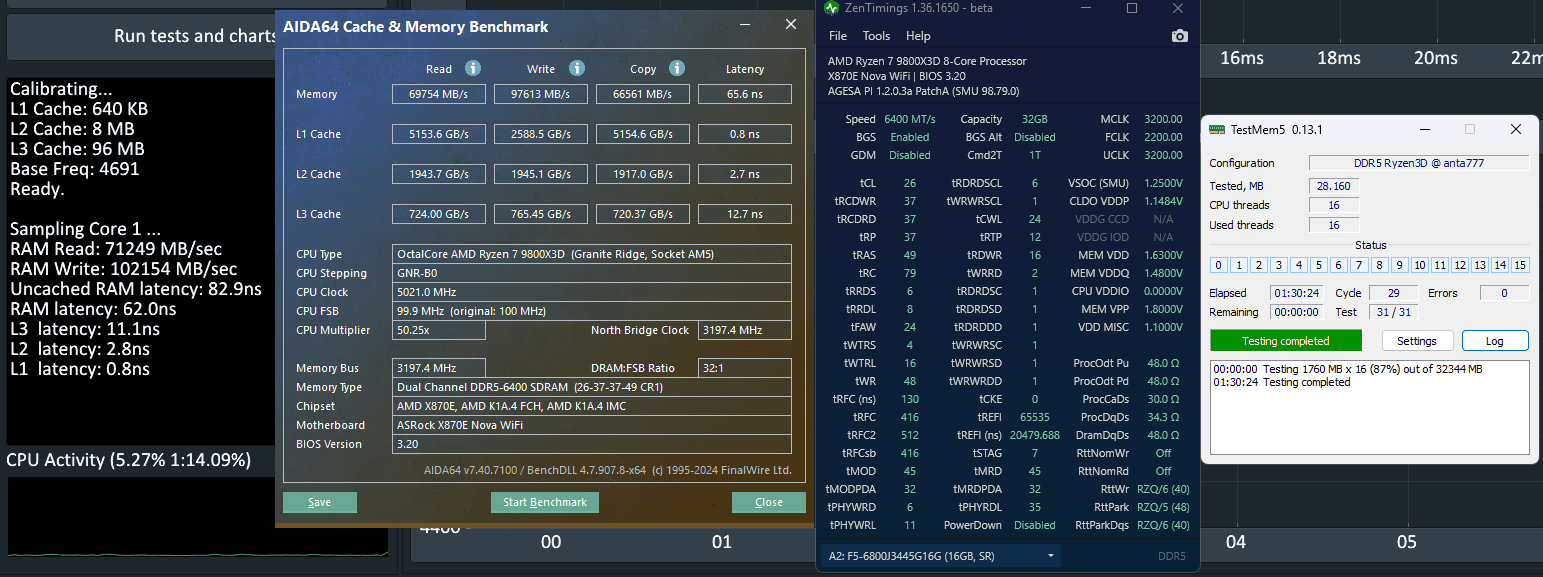The width and height of the screenshot is (1543, 577).
Task: Open the Log in TestMem5
Action: pos(1495,341)
